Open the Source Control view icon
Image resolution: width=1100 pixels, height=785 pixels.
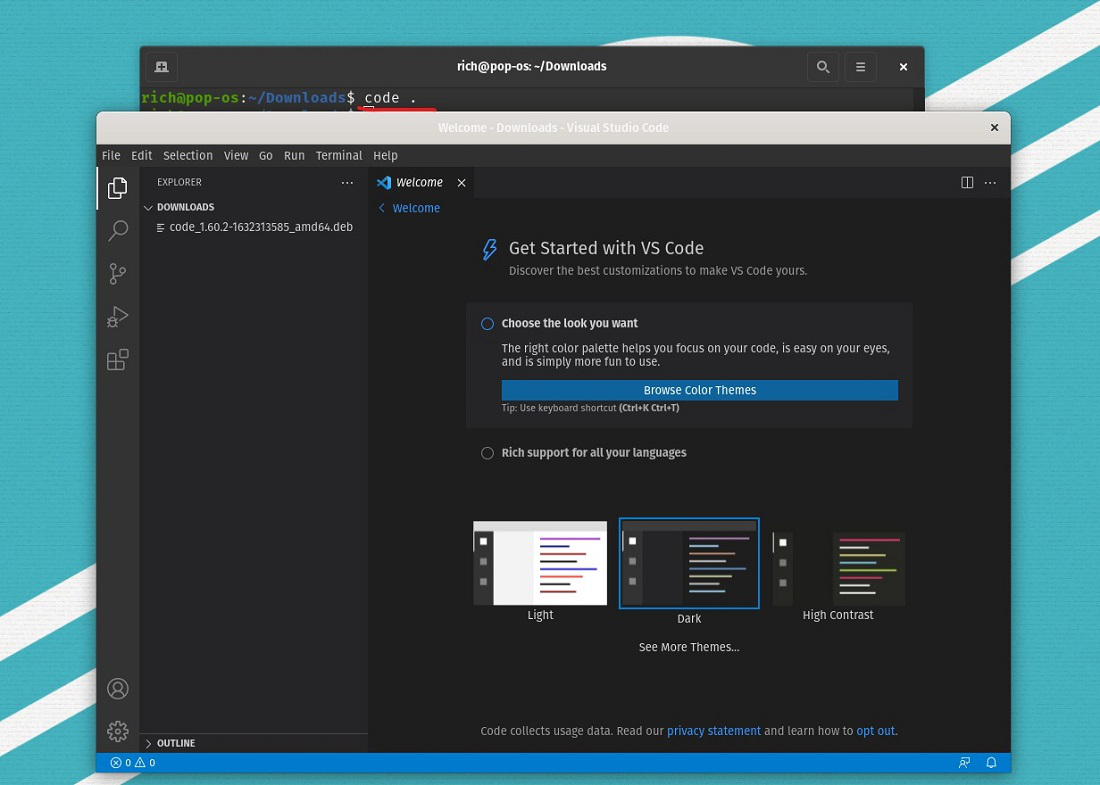117,274
